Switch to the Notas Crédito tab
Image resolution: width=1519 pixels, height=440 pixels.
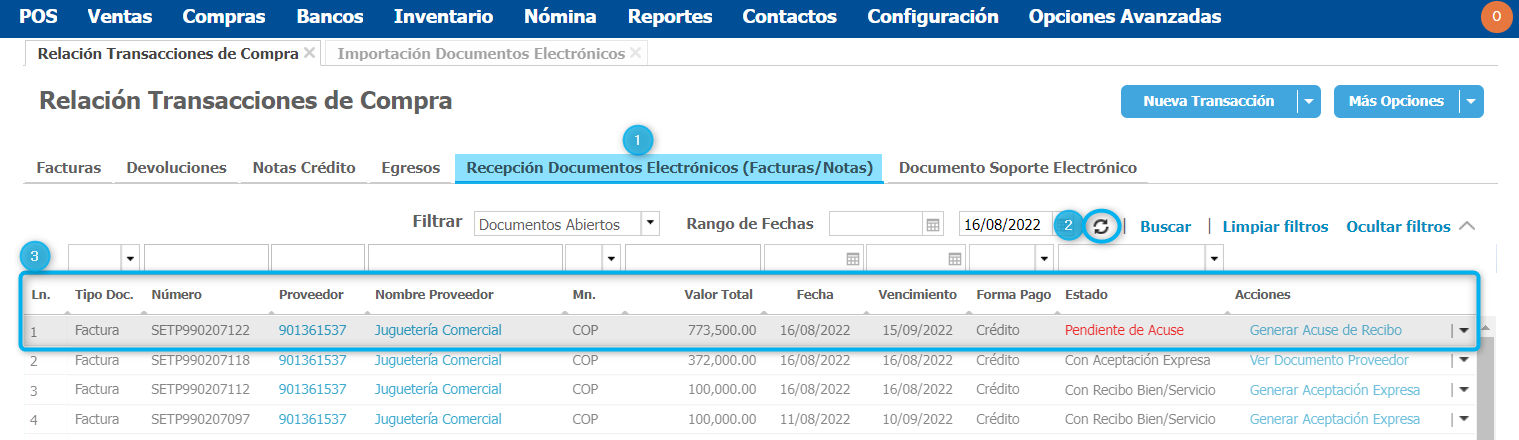304,168
